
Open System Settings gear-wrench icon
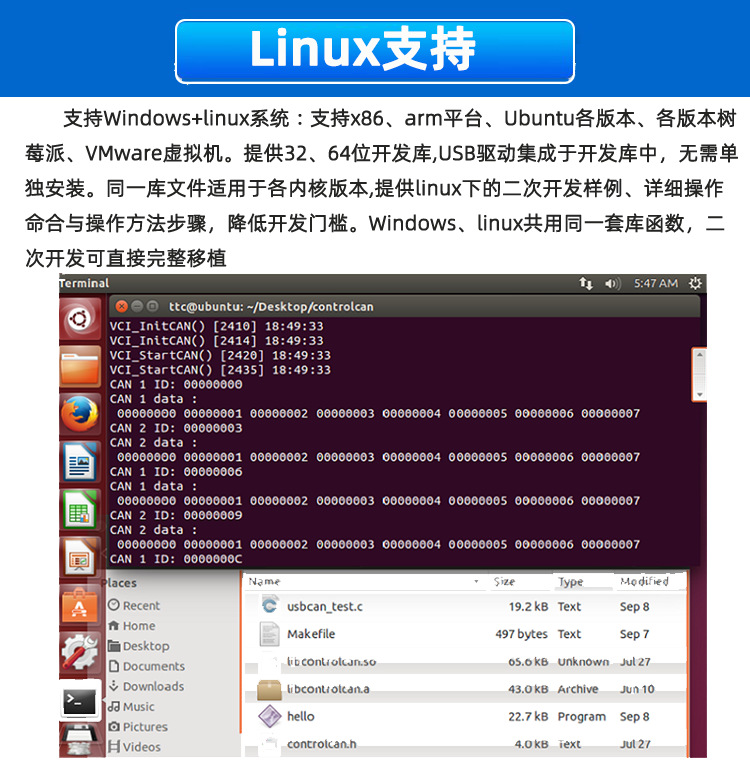[79, 652]
